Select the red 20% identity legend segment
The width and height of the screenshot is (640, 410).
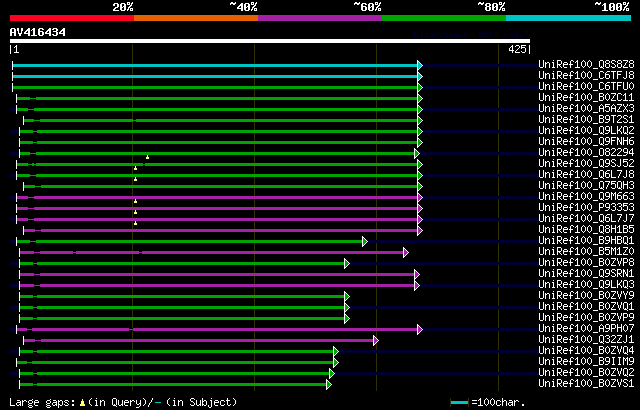(72, 18)
